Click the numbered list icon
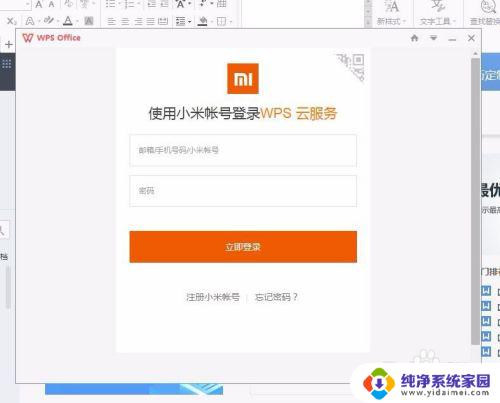500x403 pixels. 130,4
